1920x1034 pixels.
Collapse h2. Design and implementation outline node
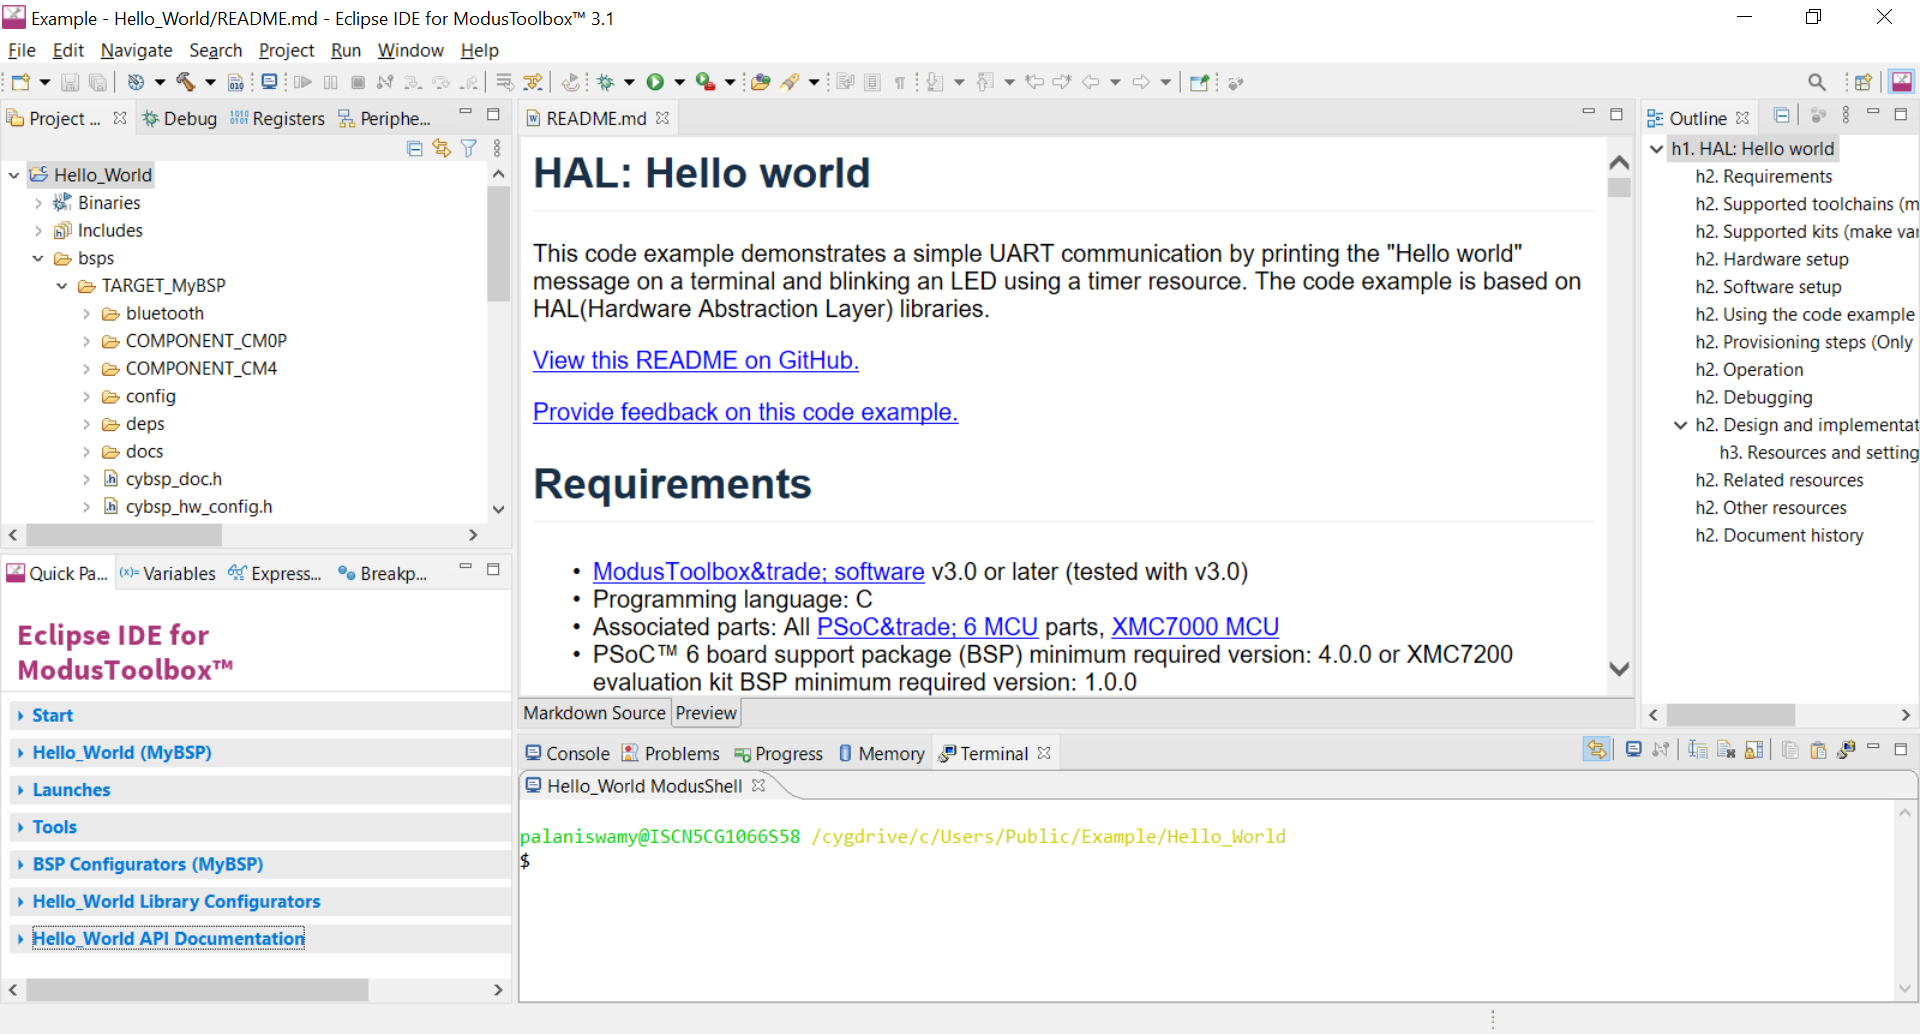[x=1680, y=425]
